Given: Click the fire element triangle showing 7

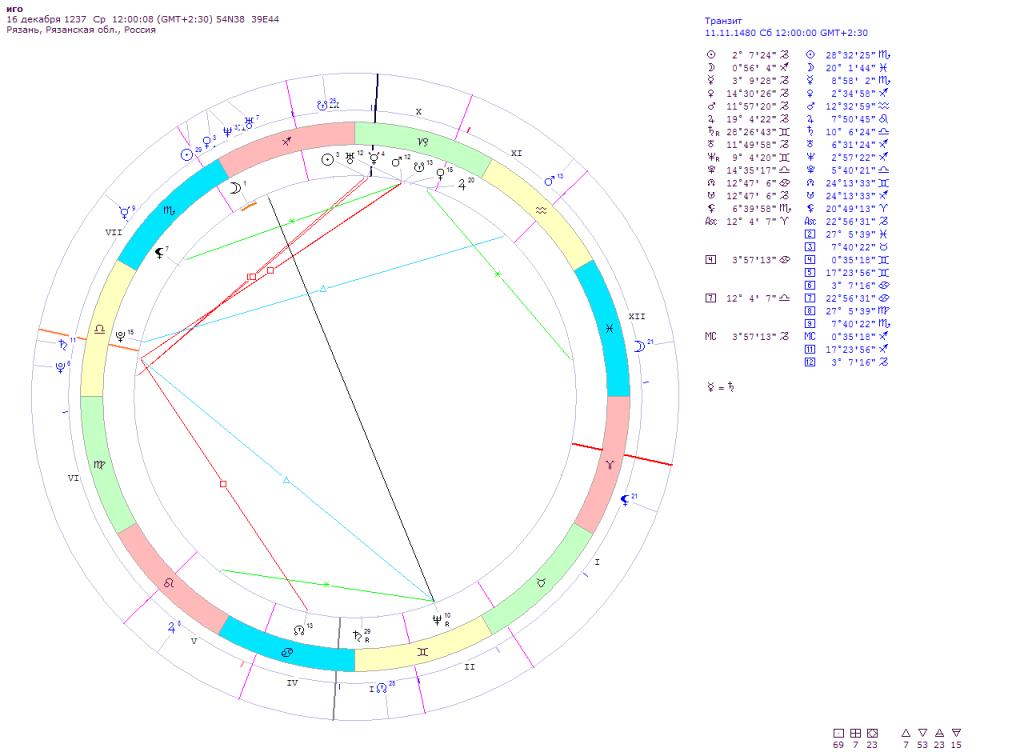Looking at the screenshot, I should (906, 732).
